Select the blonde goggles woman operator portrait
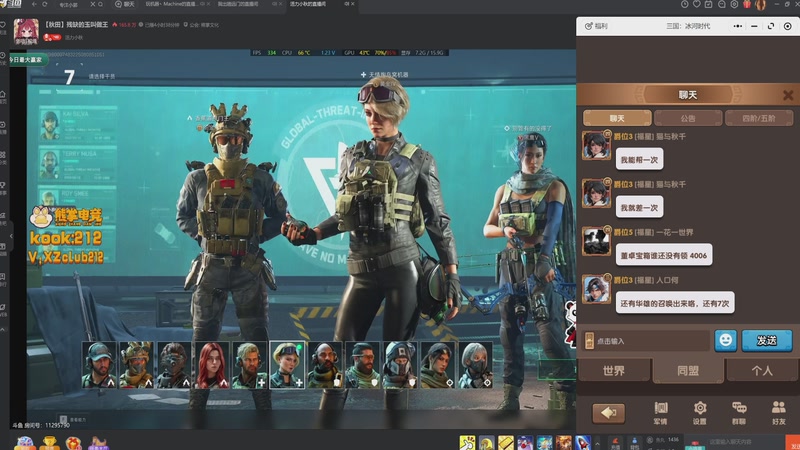800x450 pixels. 287,365
